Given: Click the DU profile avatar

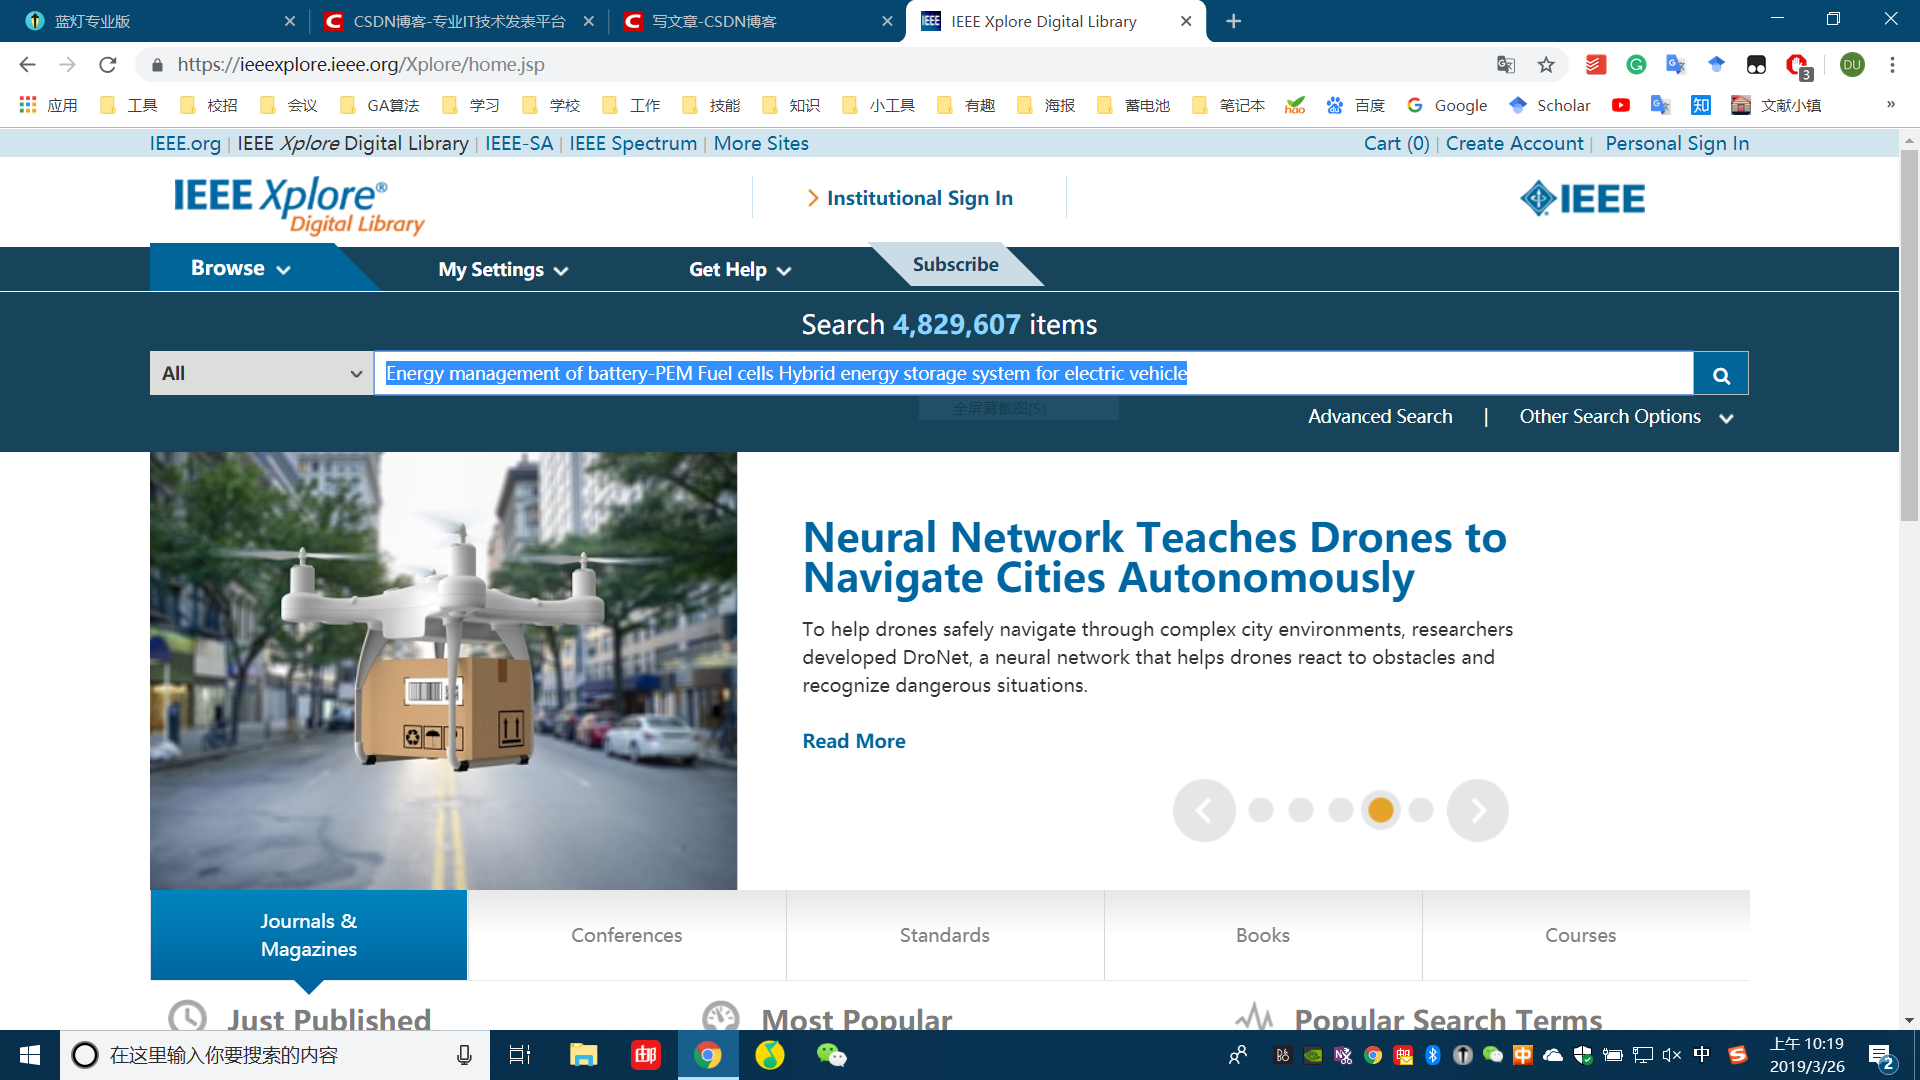Looking at the screenshot, I should (x=1852, y=65).
